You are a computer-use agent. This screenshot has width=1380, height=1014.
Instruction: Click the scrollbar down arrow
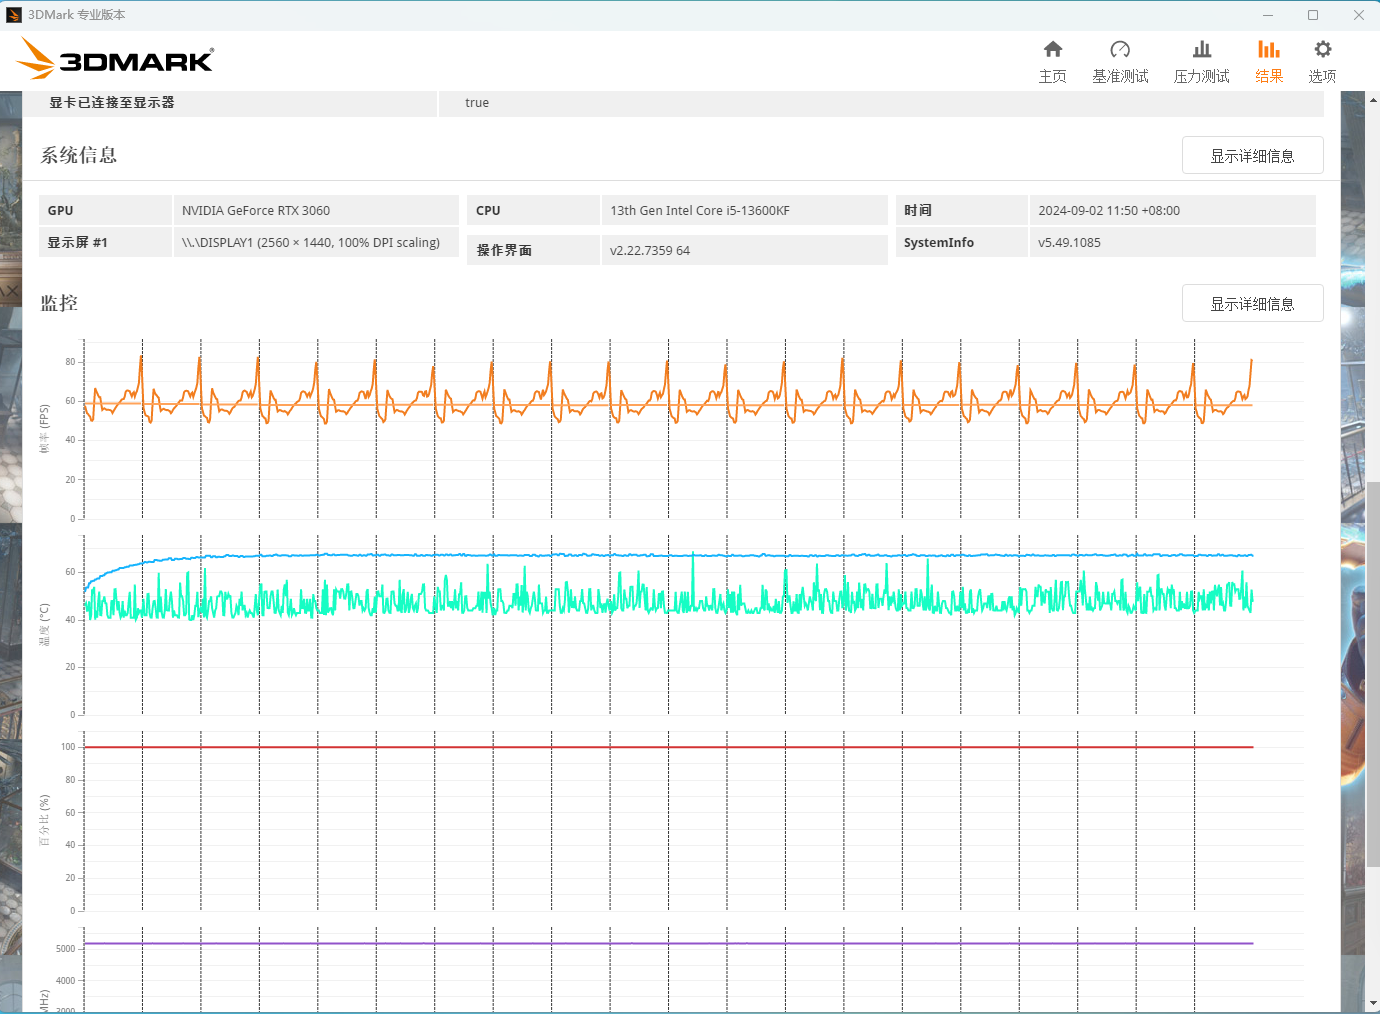click(x=1372, y=1002)
